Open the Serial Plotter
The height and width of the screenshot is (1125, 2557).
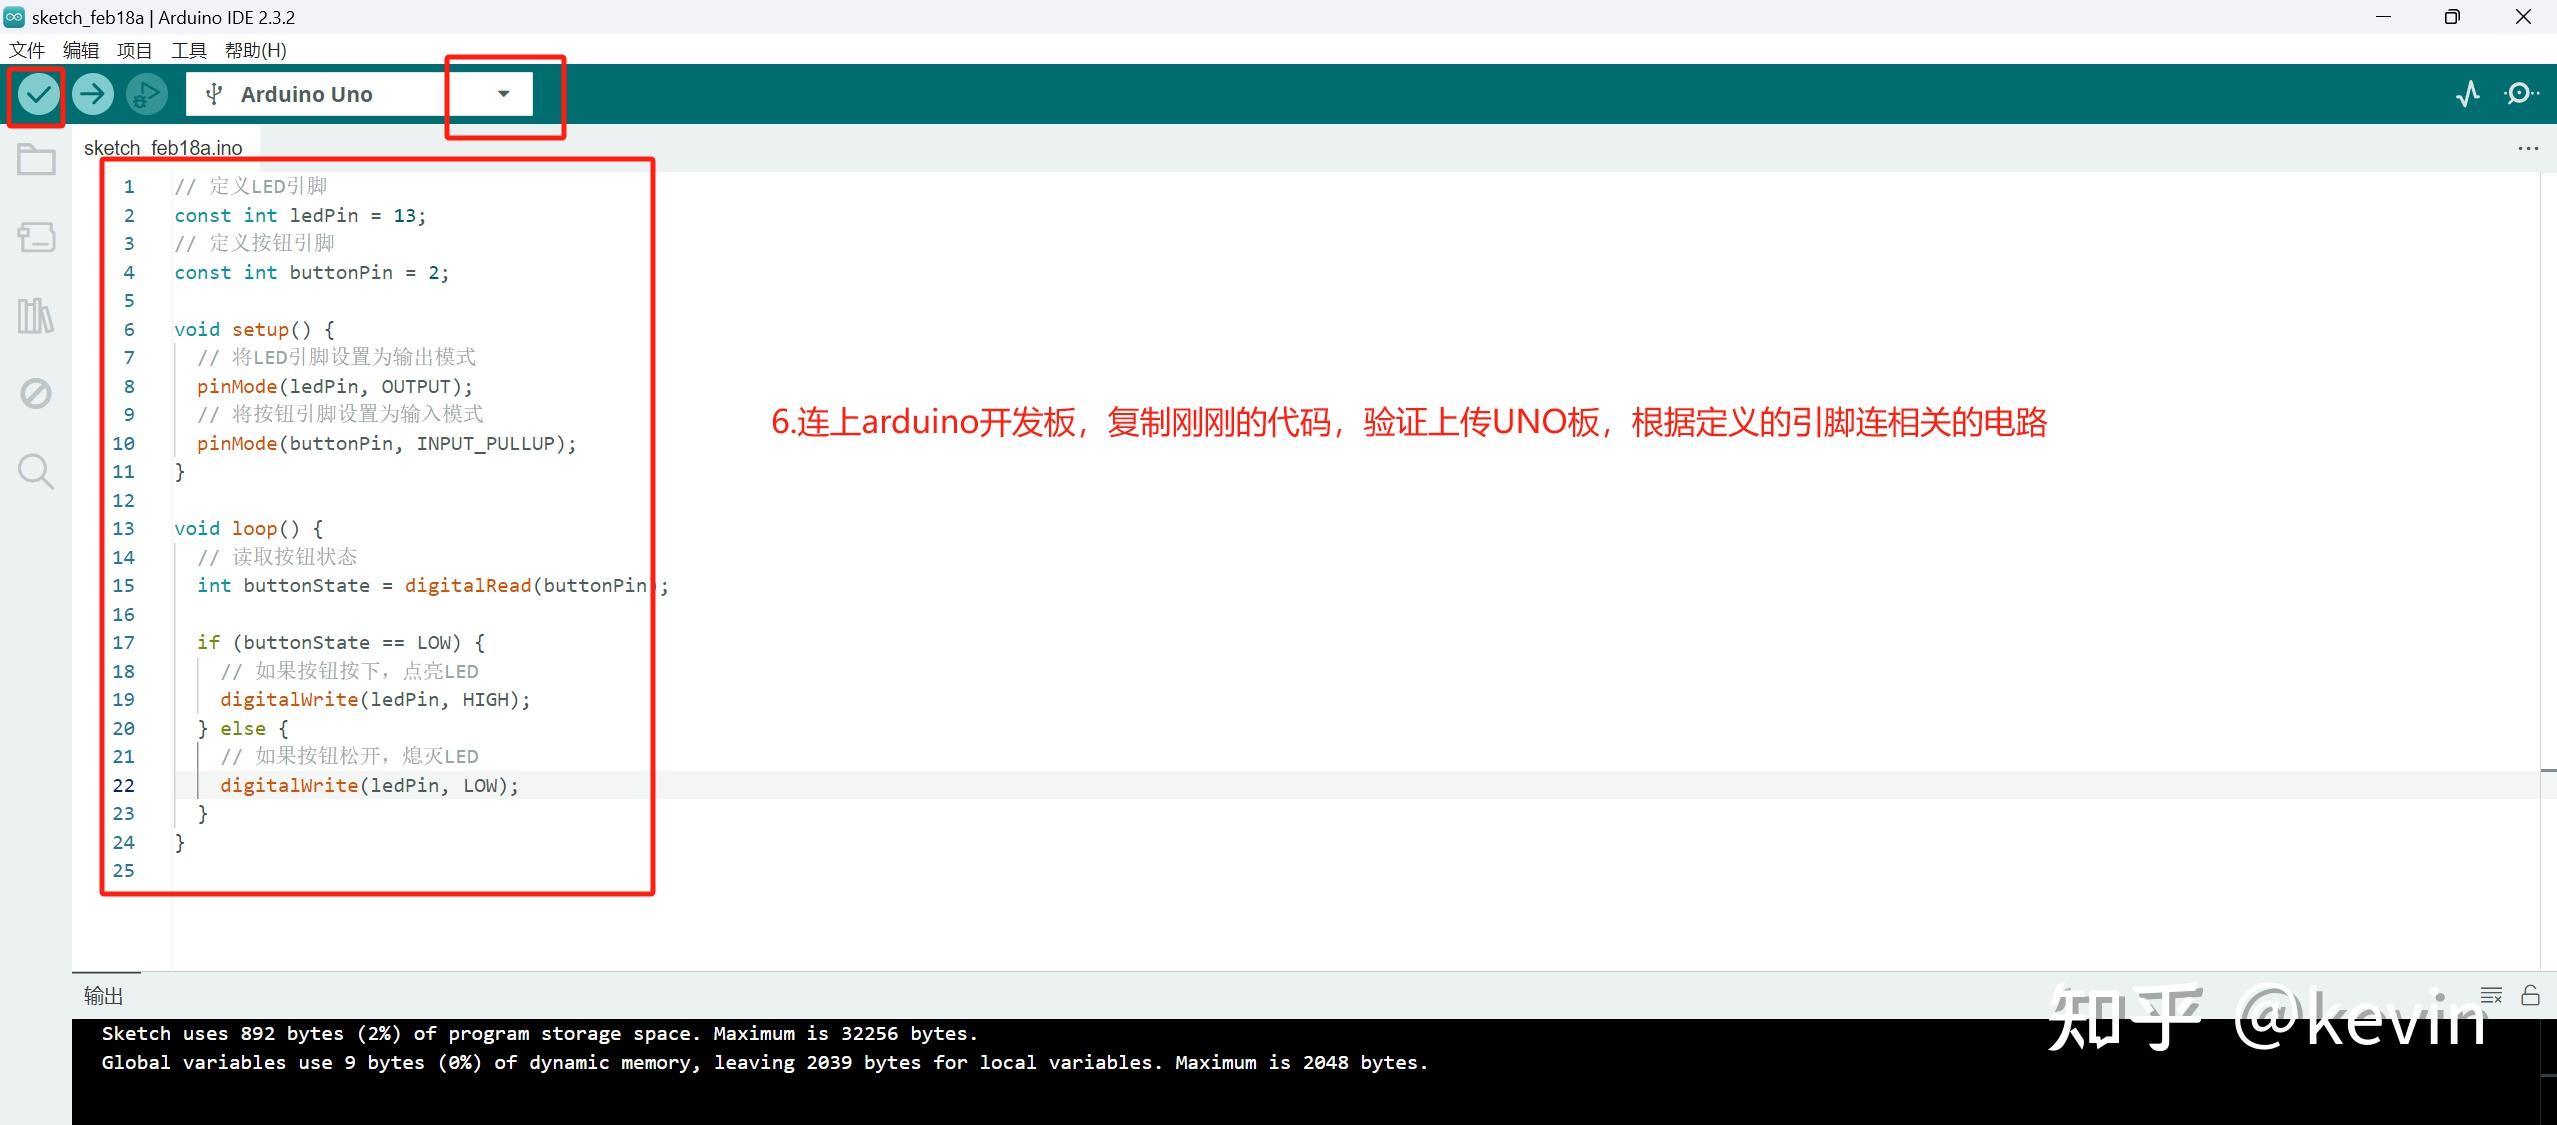coord(2467,93)
